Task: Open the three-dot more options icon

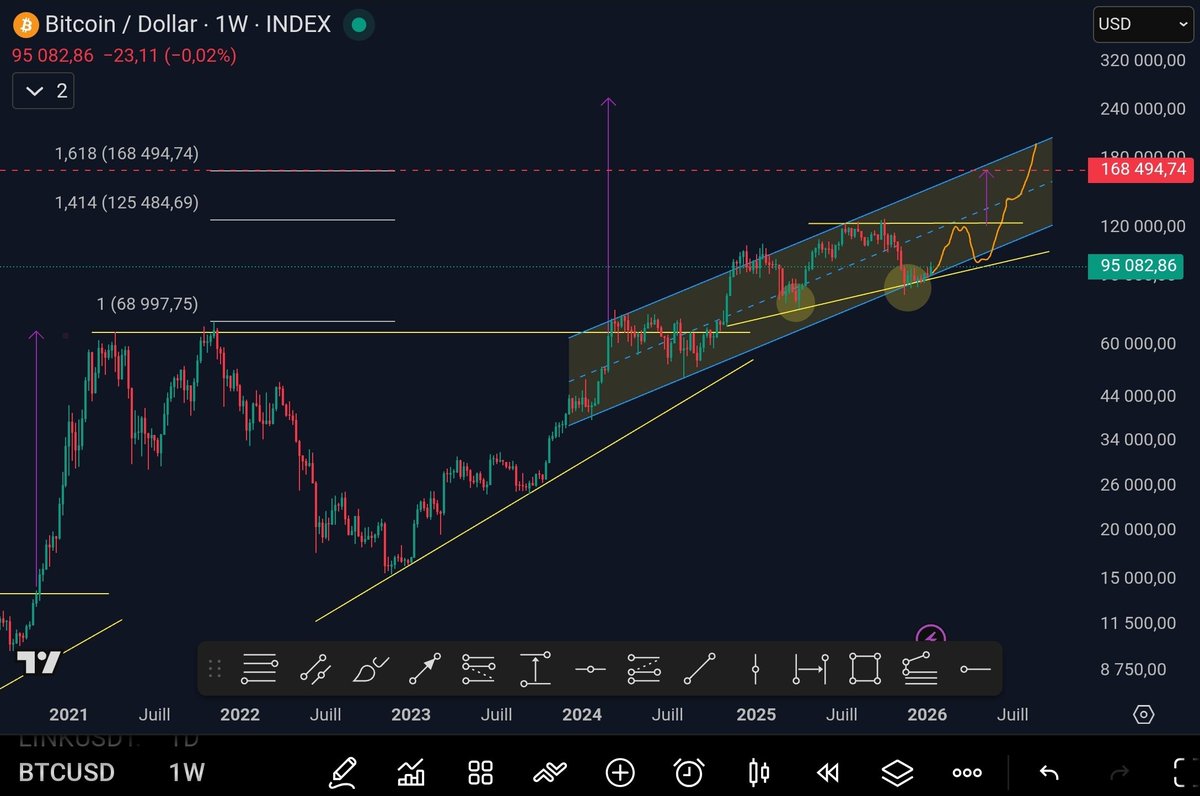Action: (966, 772)
